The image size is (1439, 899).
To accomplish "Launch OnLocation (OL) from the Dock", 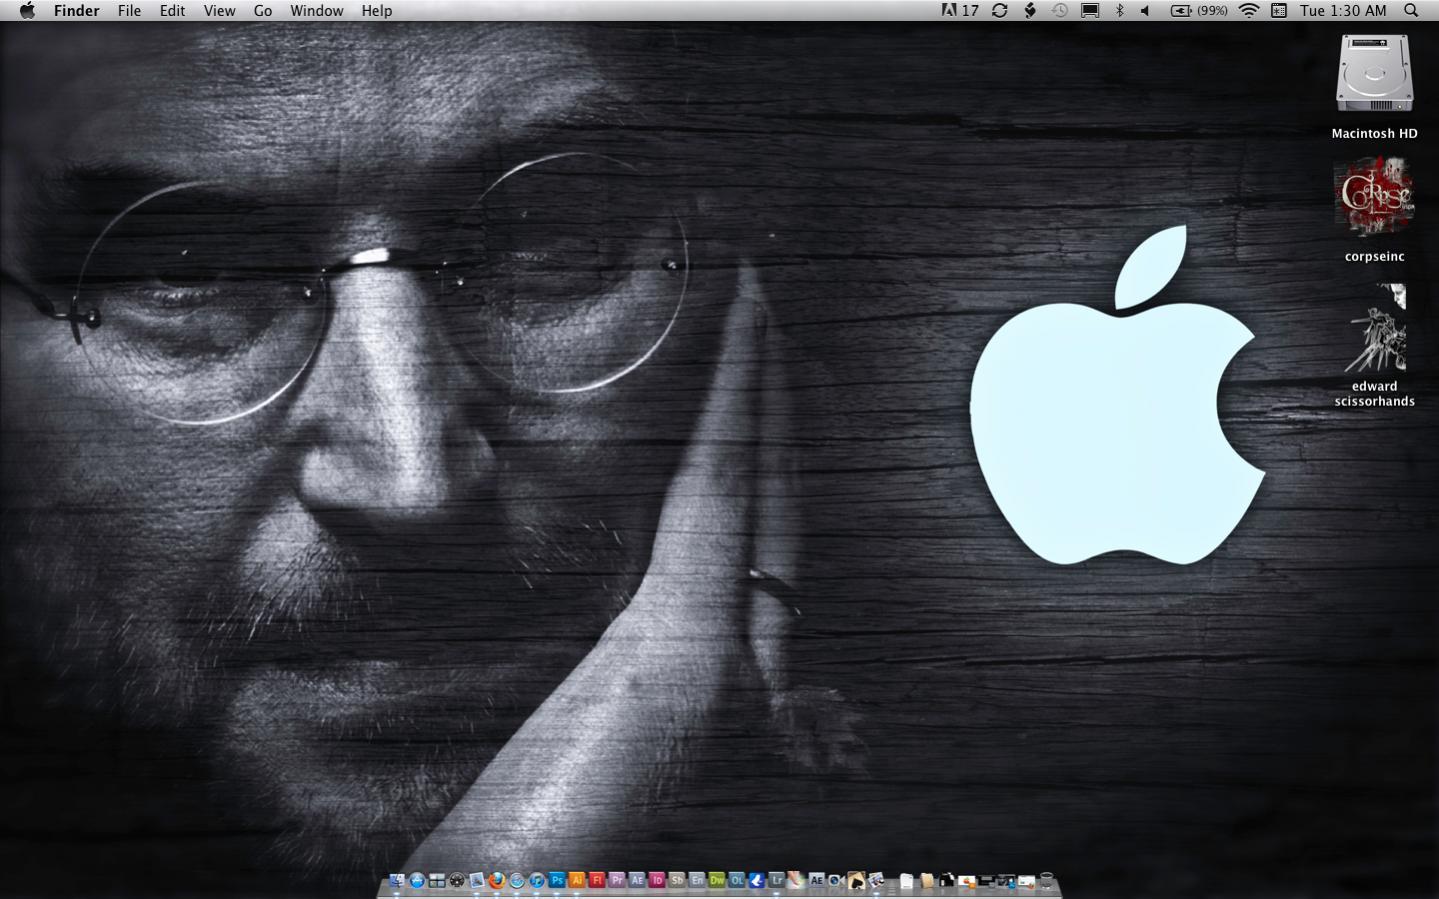I will click(737, 880).
